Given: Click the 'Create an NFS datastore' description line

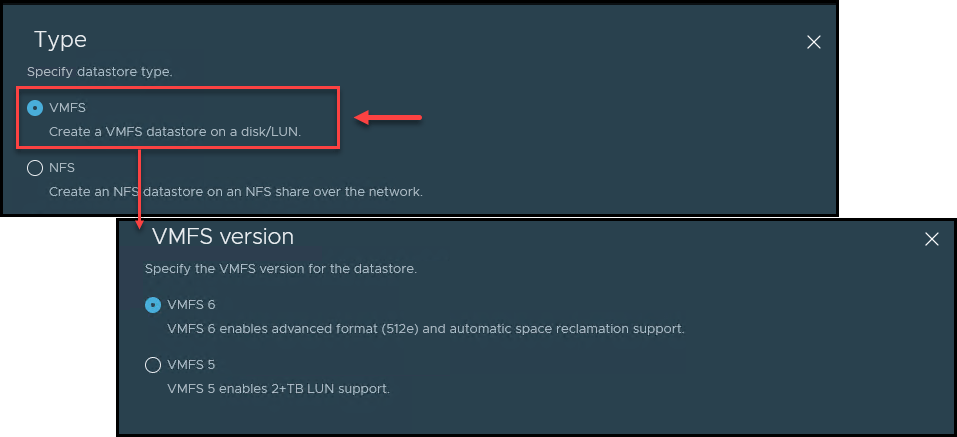Looking at the screenshot, I should click(235, 192).
